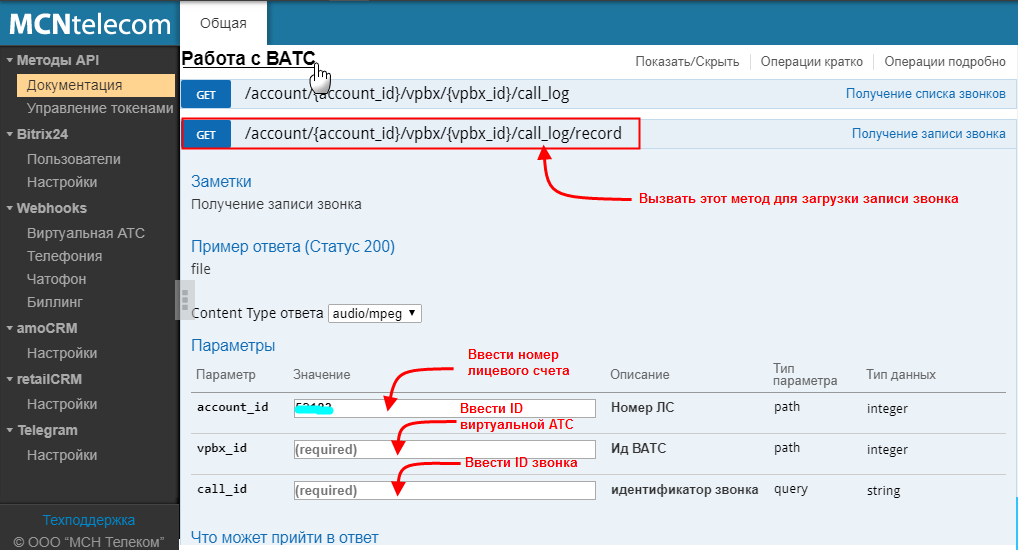Open Чатофон under Webhooks
The width and height of the screenshot is (1018, 550).
(x=56, y=279)
